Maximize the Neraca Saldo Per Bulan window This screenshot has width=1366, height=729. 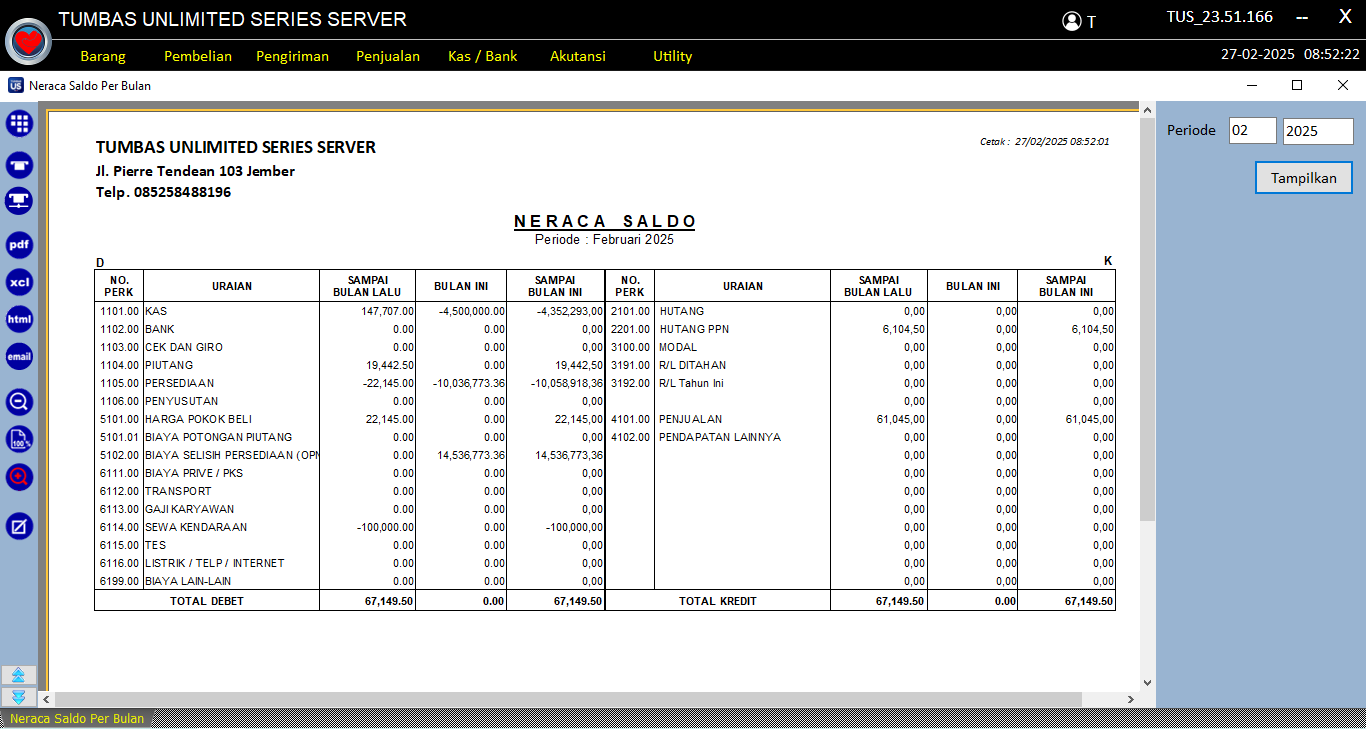1297,85
